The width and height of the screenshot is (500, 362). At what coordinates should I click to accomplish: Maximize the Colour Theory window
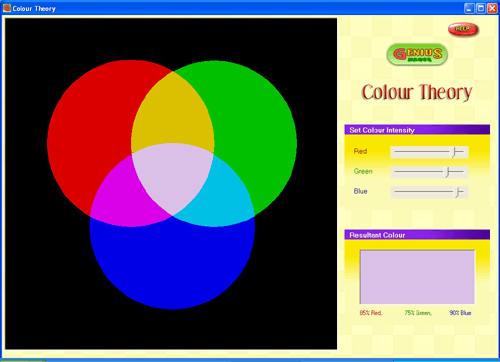(x=481, y=8)
